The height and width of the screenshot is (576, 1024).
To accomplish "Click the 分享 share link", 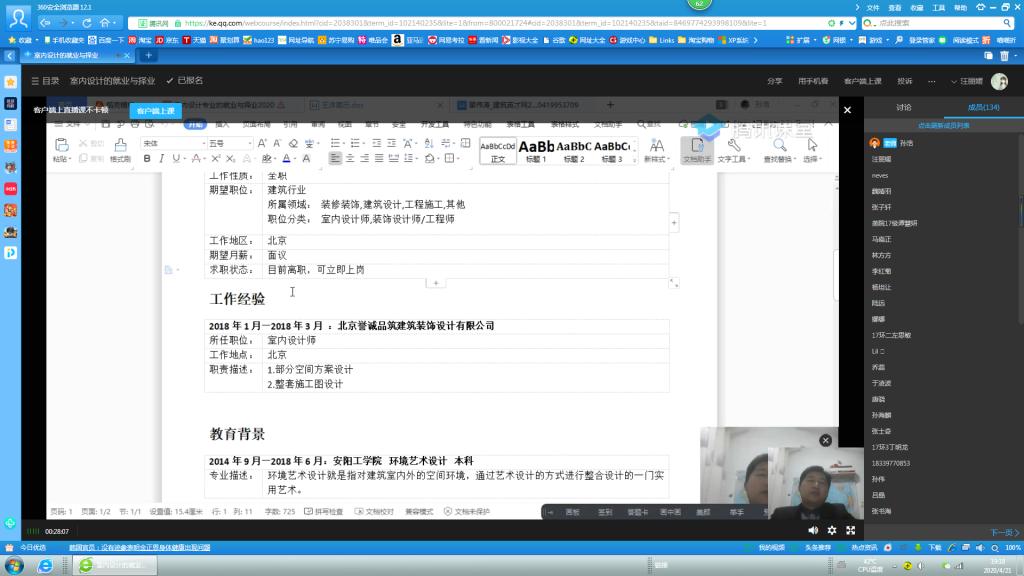I will coord(774,81).
